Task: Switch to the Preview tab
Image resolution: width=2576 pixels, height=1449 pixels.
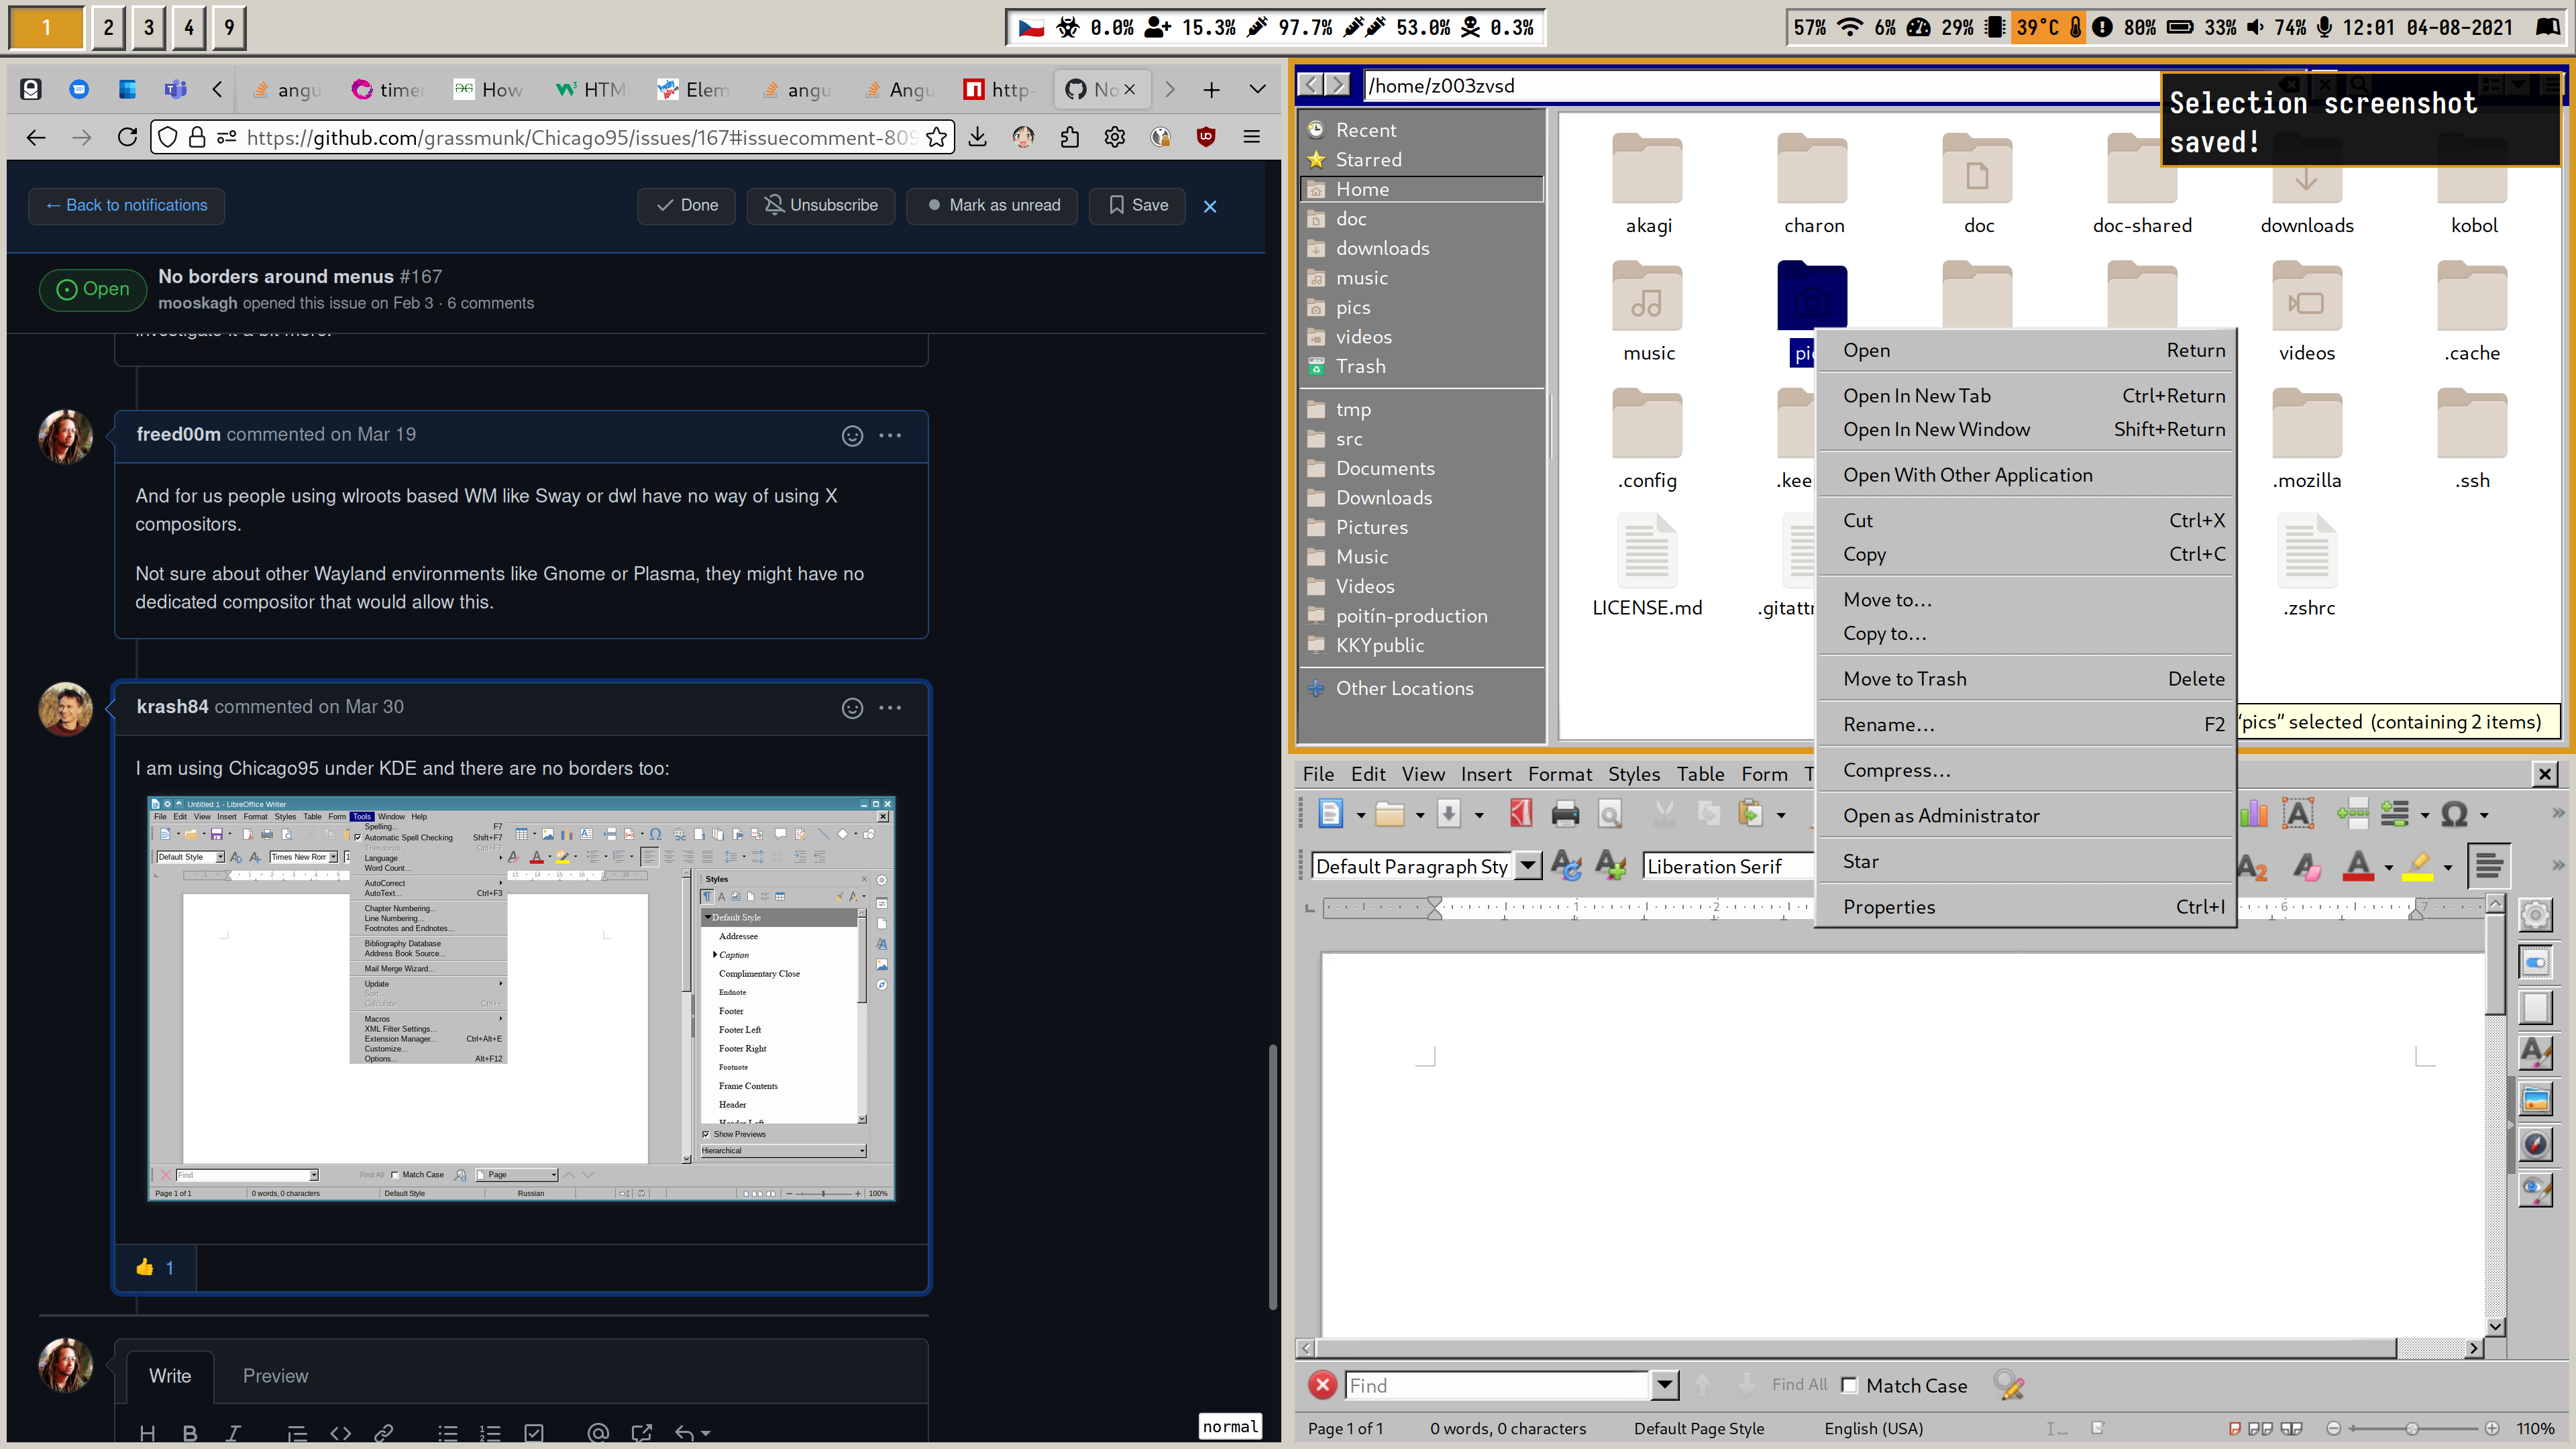Action: pyautogui.click(x=275, y=1376)
